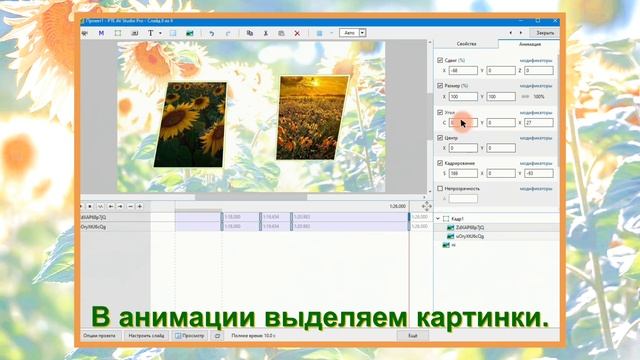Open modifiers link for Rotate

[x=536, y=113]
